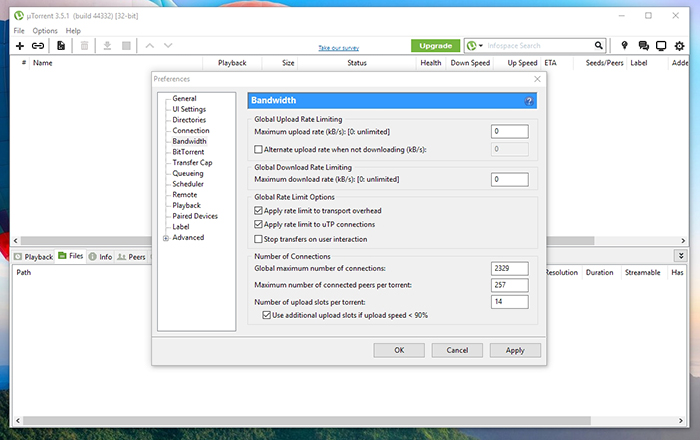
Task: Click the remote monitor icon
Action: click(x=661, y=46)
